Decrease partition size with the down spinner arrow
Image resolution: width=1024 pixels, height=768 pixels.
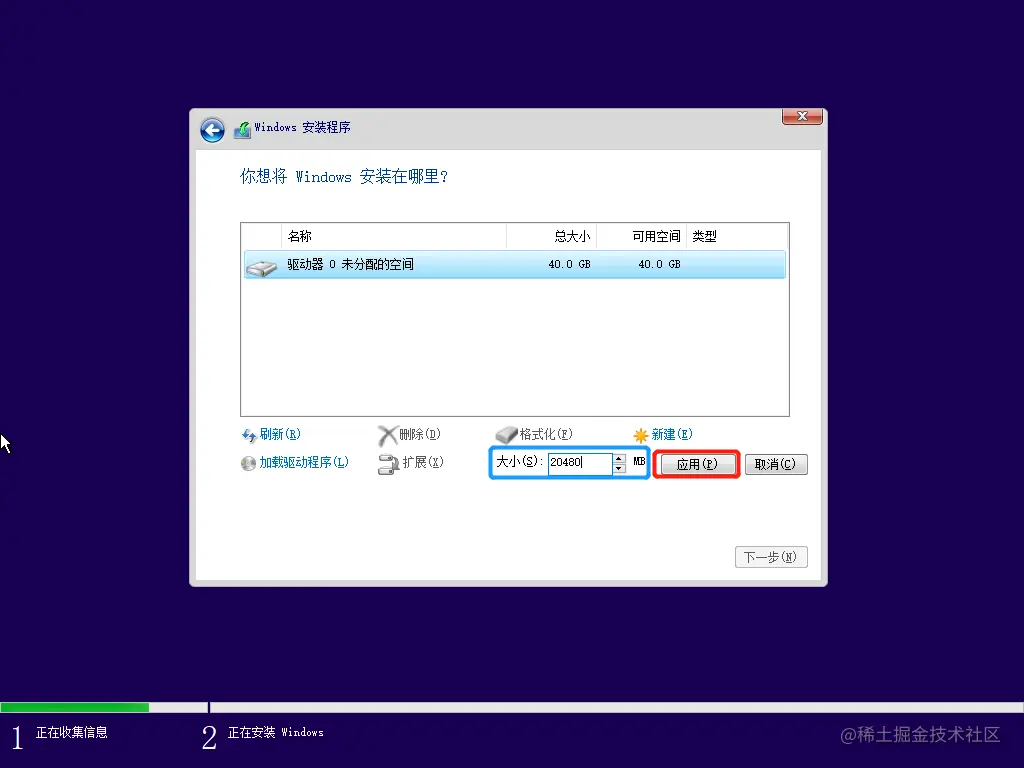619,468
